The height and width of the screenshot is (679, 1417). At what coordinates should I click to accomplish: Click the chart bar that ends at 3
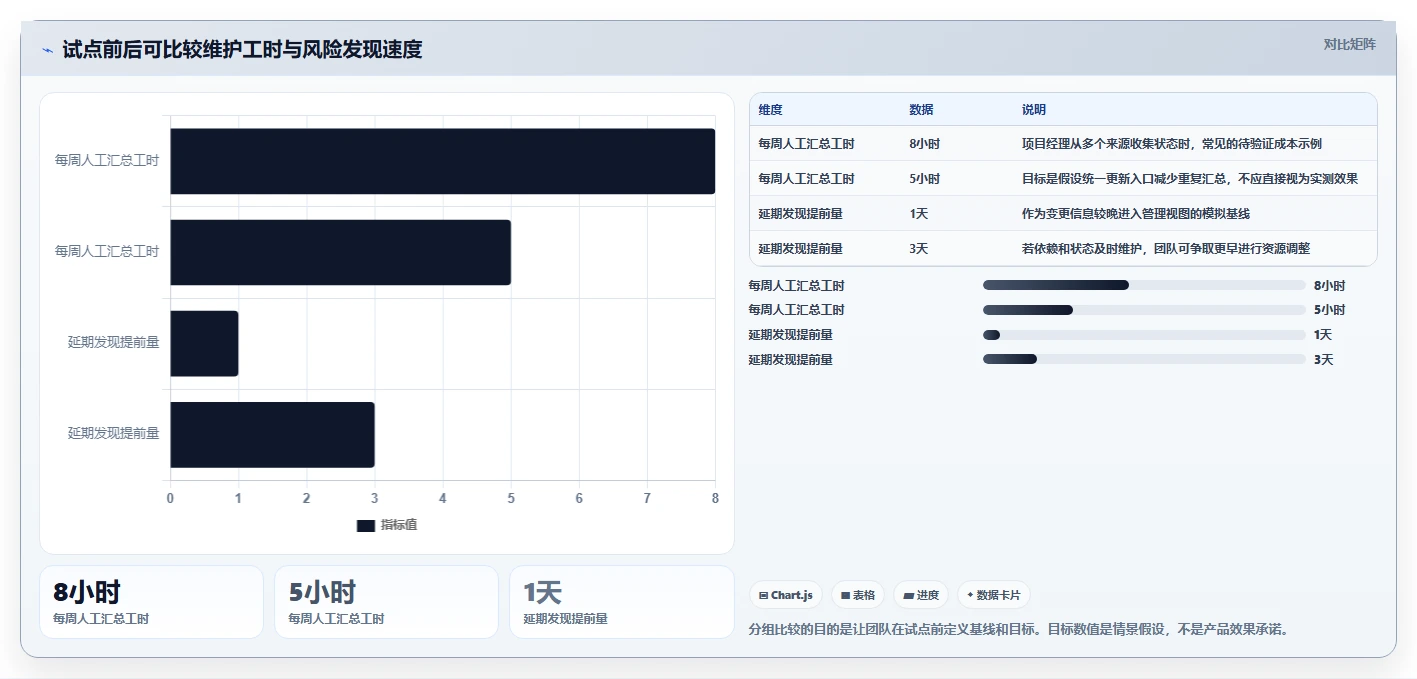pos(272,434)
